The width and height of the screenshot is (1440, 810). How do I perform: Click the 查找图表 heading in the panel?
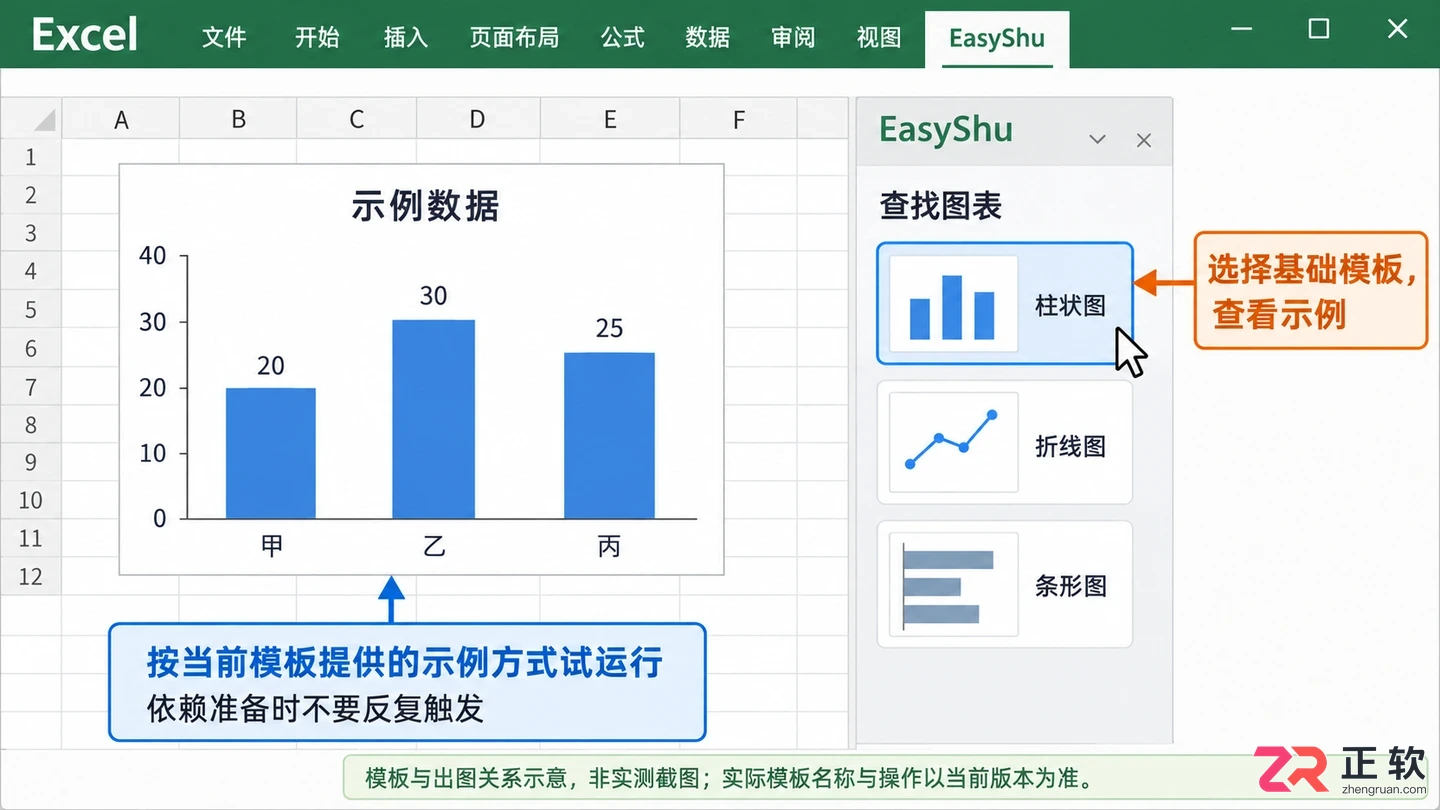[941, 206]
